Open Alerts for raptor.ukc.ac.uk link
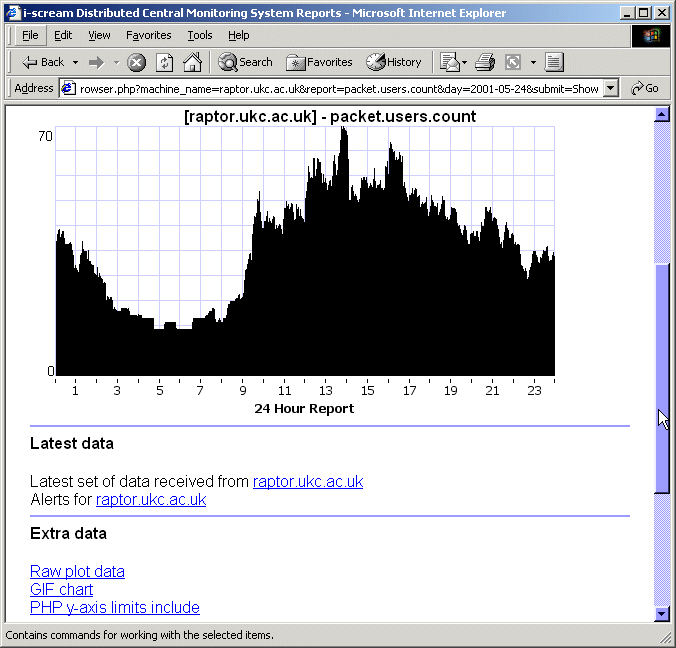Viewport: 676px width, 648px height. 151,500
